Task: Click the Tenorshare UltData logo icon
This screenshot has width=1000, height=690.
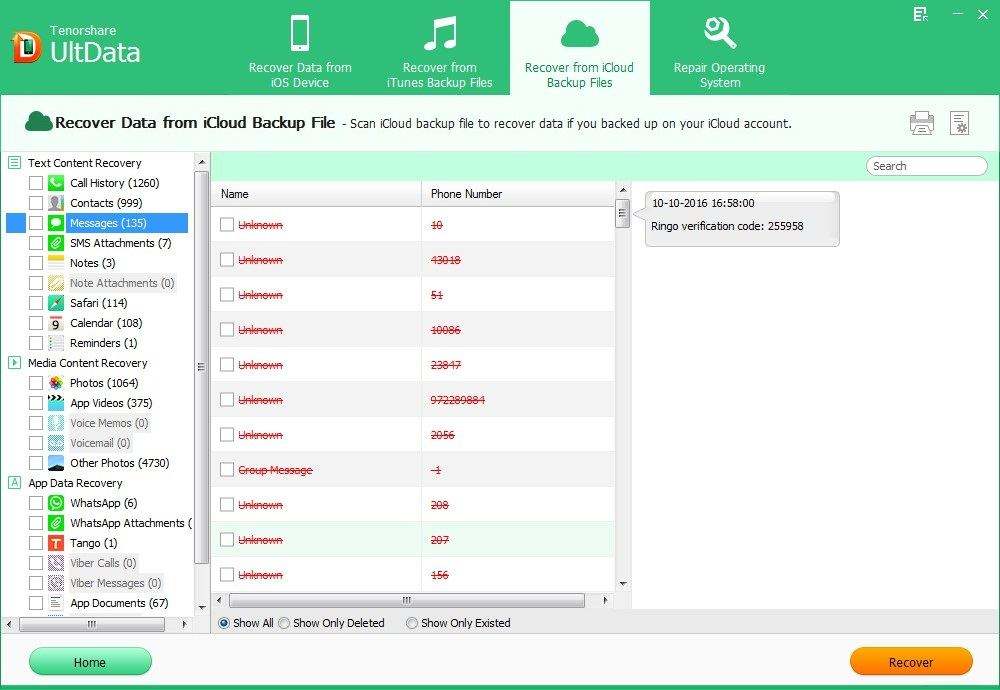Action: pos(27,48)
